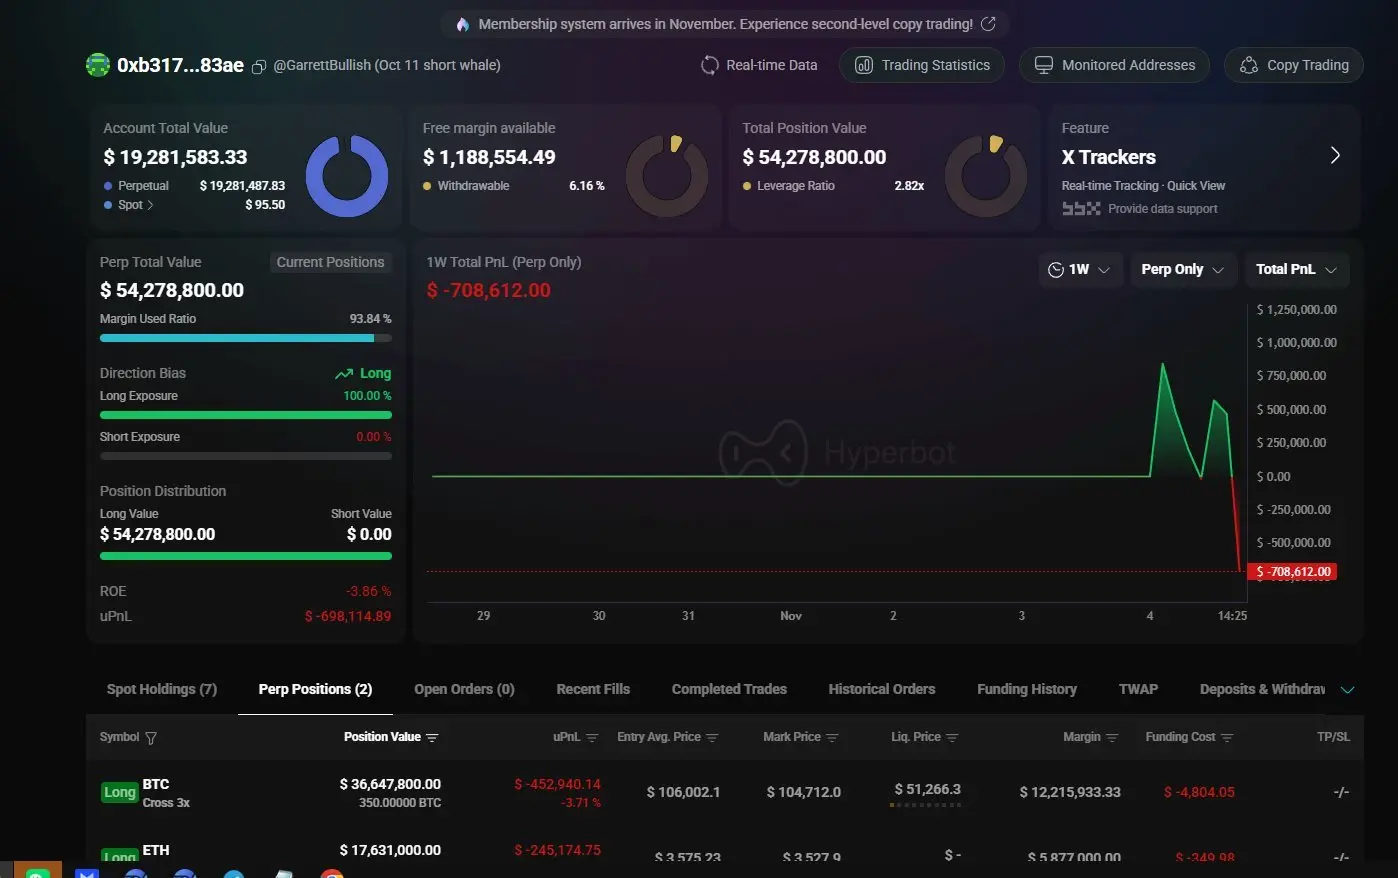
Task: Click the 2.82x leverage ratio value
Action: click(909, 186)
